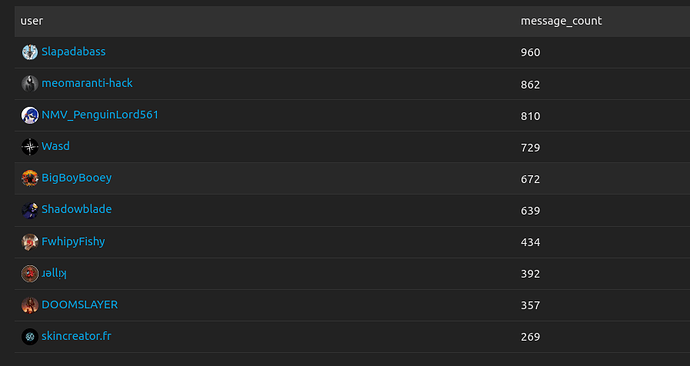Viewport: 690px width, 366px height.
Task: Open skincreator.fr username link
Action: coord(76,336)
